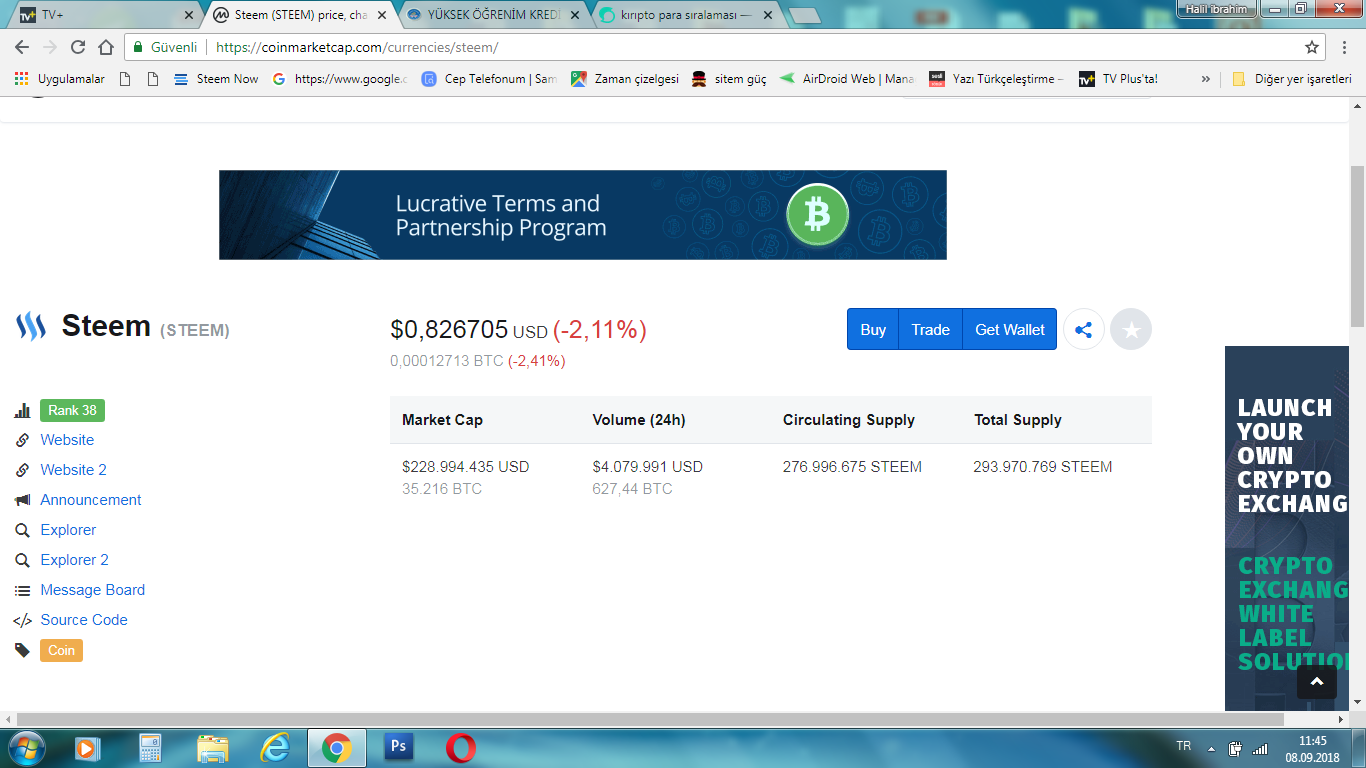Click the browser forward arrow
The height and width of the screenshot is (768, 1366).
[x=50, y=47]
